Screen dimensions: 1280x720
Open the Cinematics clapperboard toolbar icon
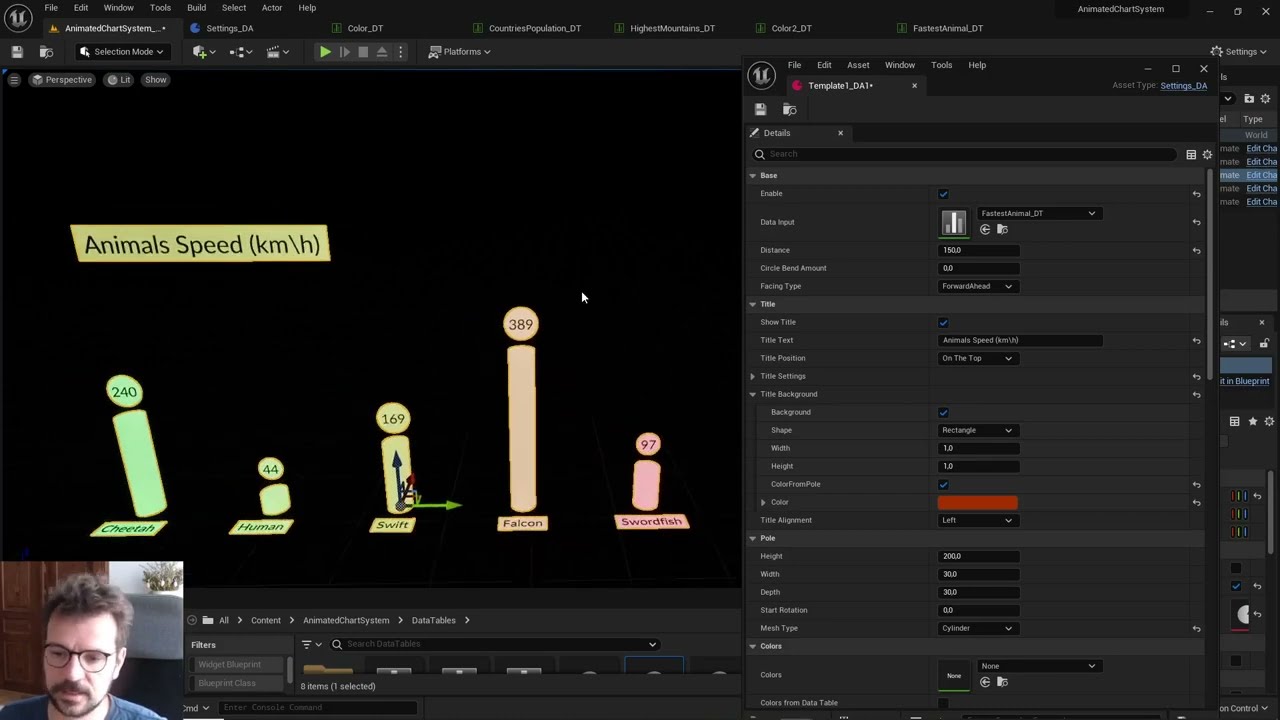[x=275, y=51]
